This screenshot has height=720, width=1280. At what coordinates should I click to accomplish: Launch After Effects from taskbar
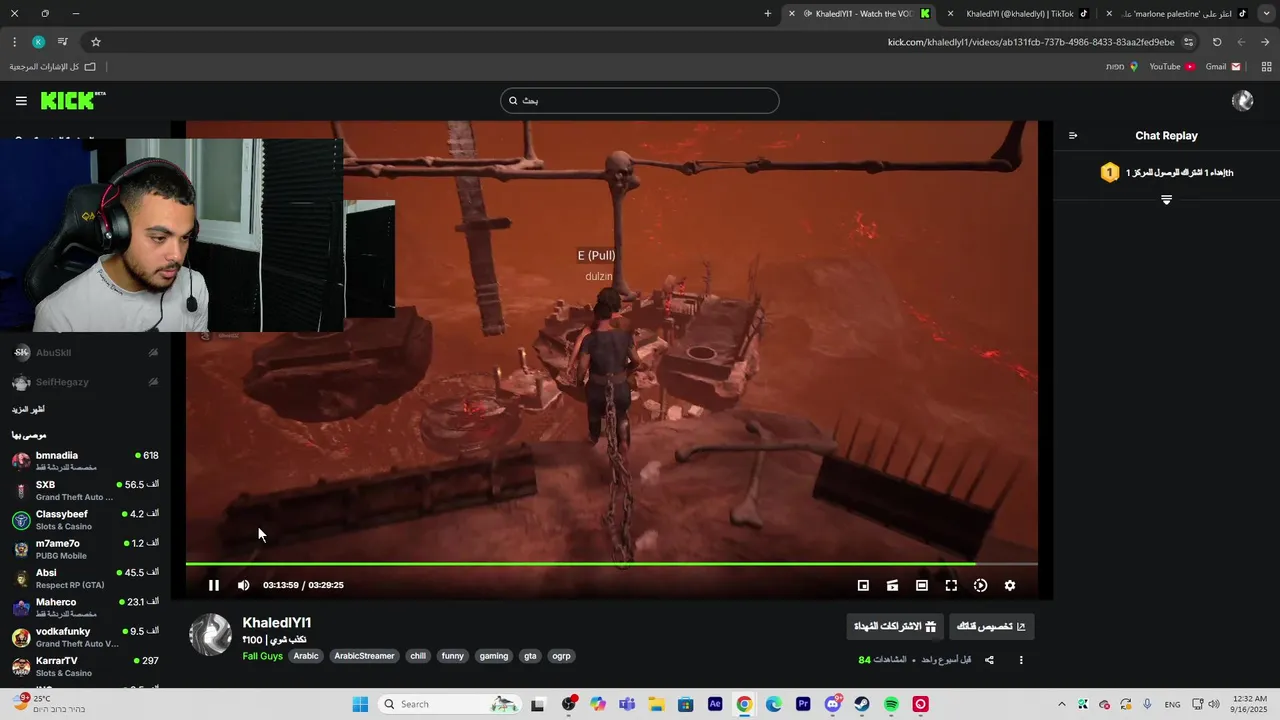715,704
